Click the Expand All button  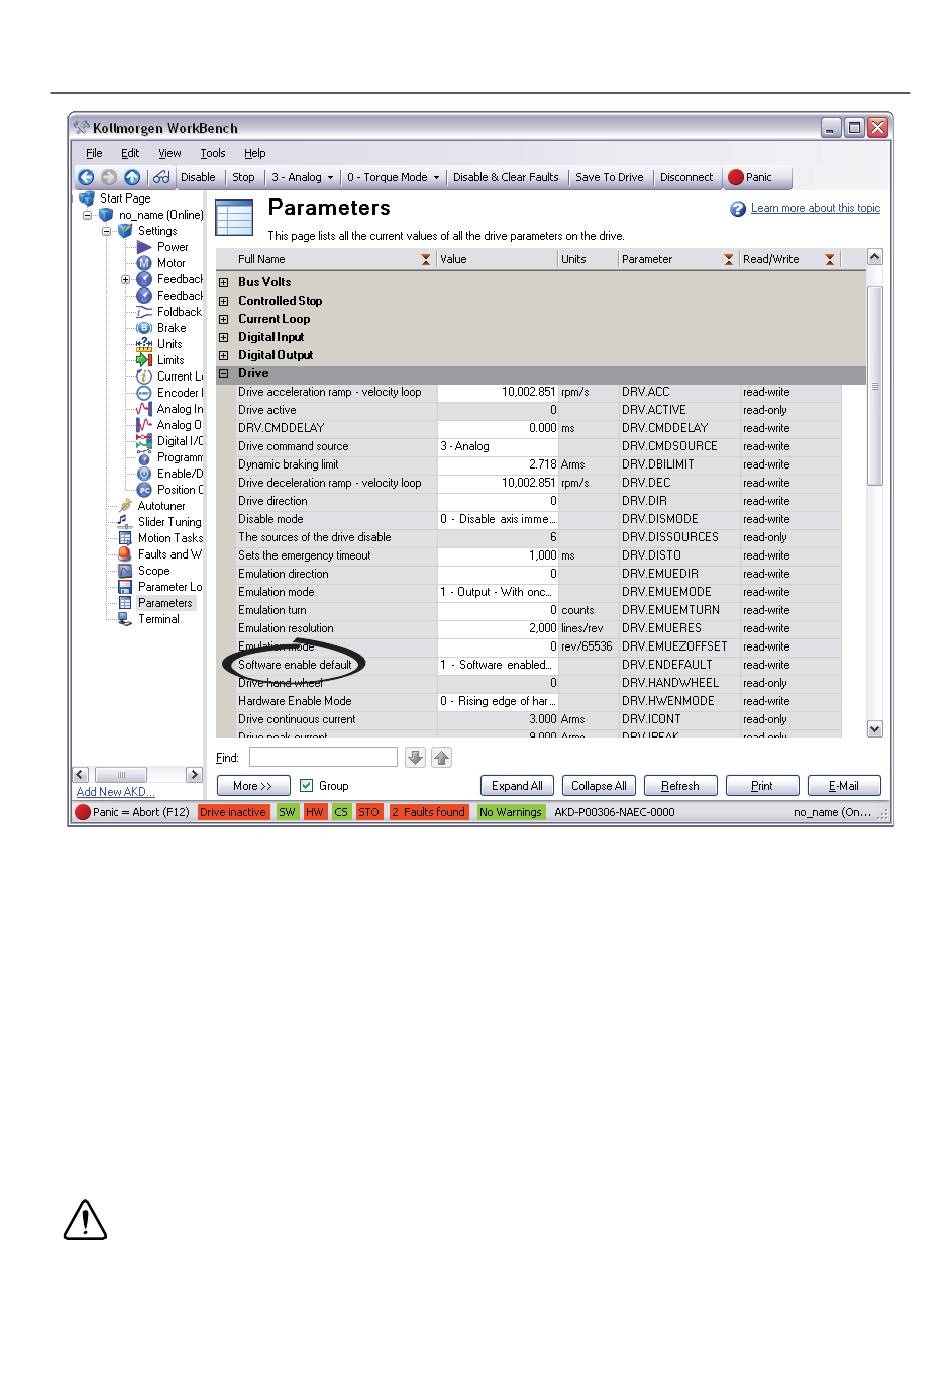coord(517,786)
